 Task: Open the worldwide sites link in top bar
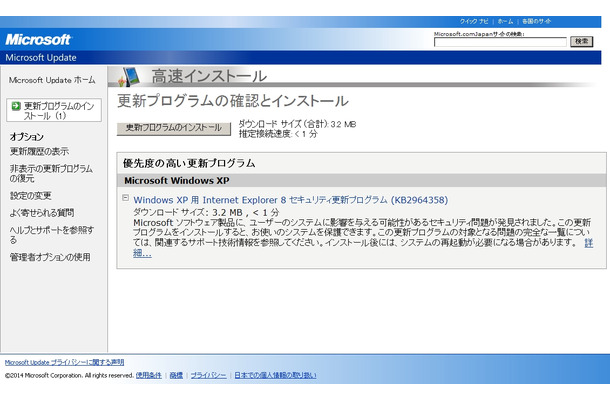(x=536, y=21)
